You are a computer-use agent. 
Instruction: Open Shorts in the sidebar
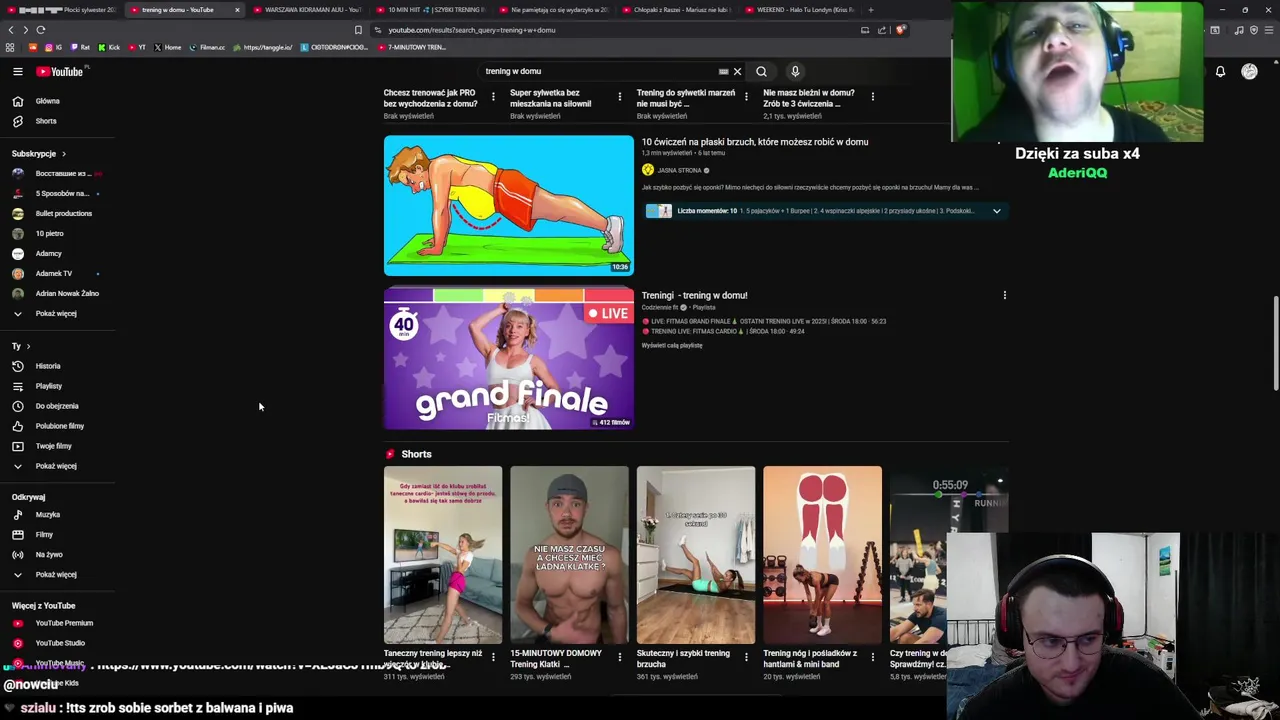pyautogui.click(x=46, y=121)
